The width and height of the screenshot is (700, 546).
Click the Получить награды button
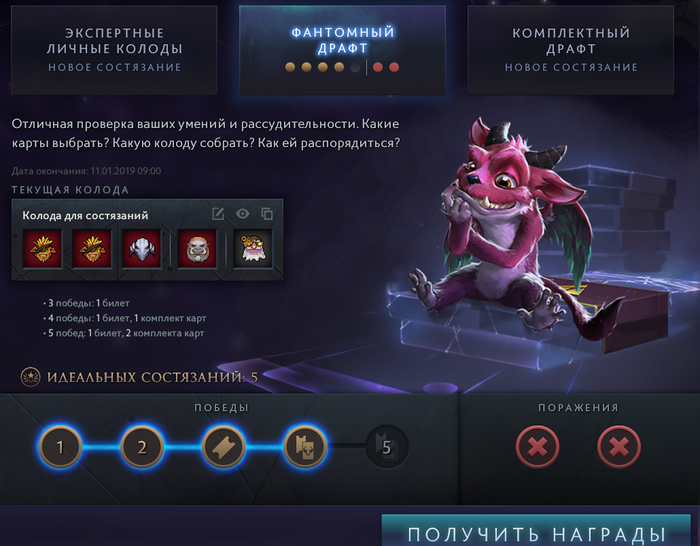[536, 531]
